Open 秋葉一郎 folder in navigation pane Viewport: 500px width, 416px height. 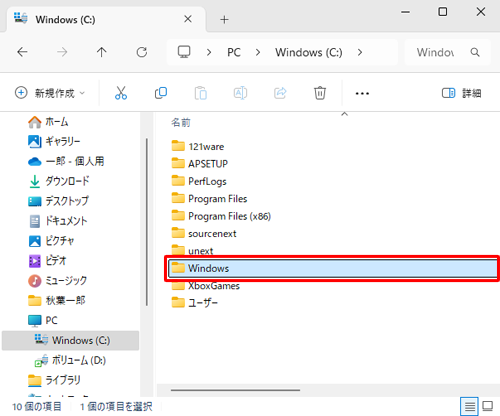[x=56, y=301]
